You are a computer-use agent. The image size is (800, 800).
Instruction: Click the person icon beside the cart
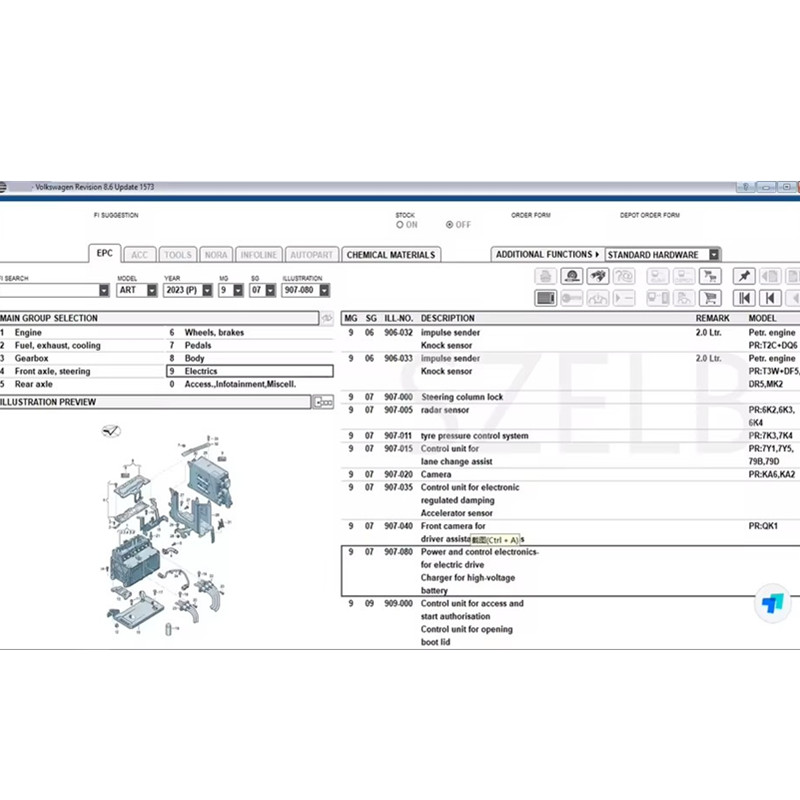(684, 298)
